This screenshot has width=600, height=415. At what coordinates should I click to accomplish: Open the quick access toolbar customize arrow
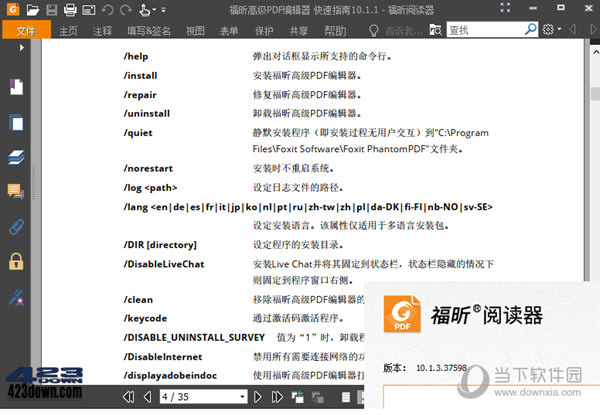(163, 10)
